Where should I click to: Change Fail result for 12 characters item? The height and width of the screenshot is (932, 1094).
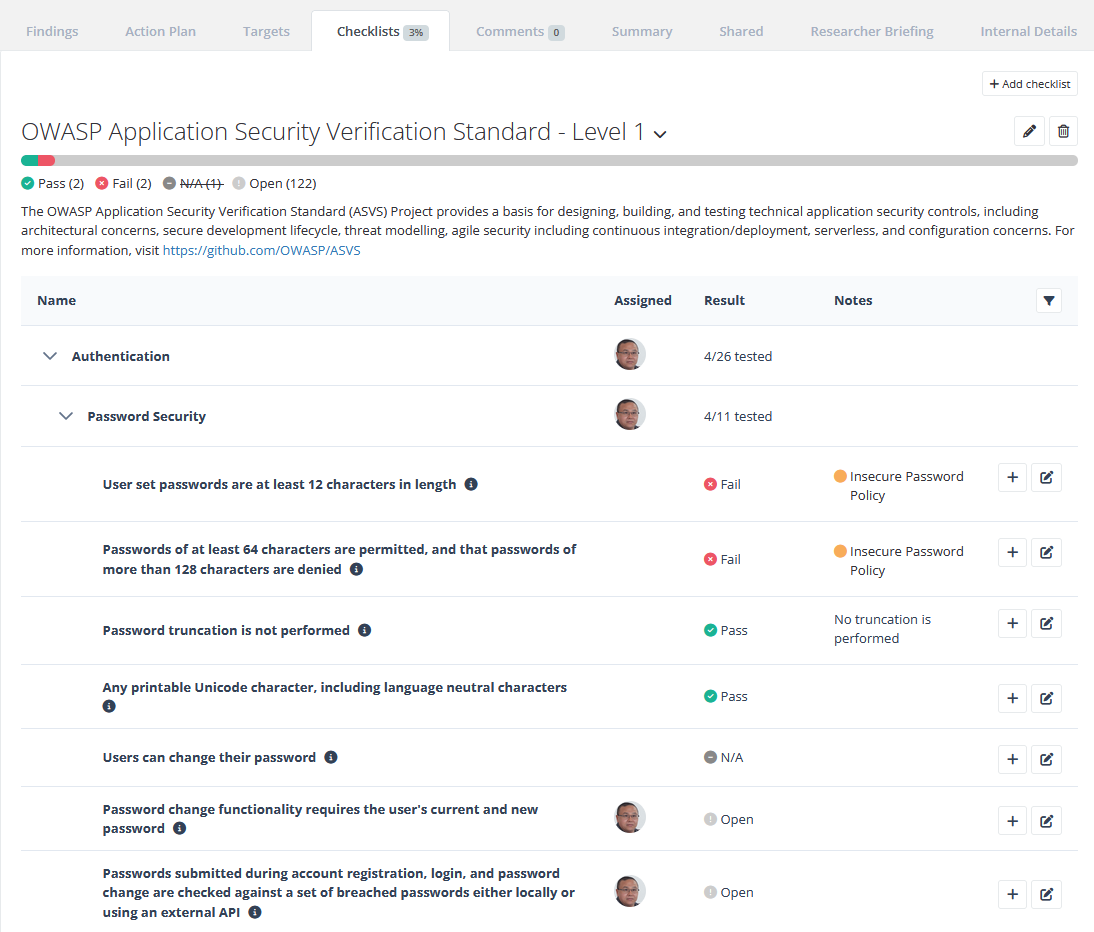[x=722, y=484]
